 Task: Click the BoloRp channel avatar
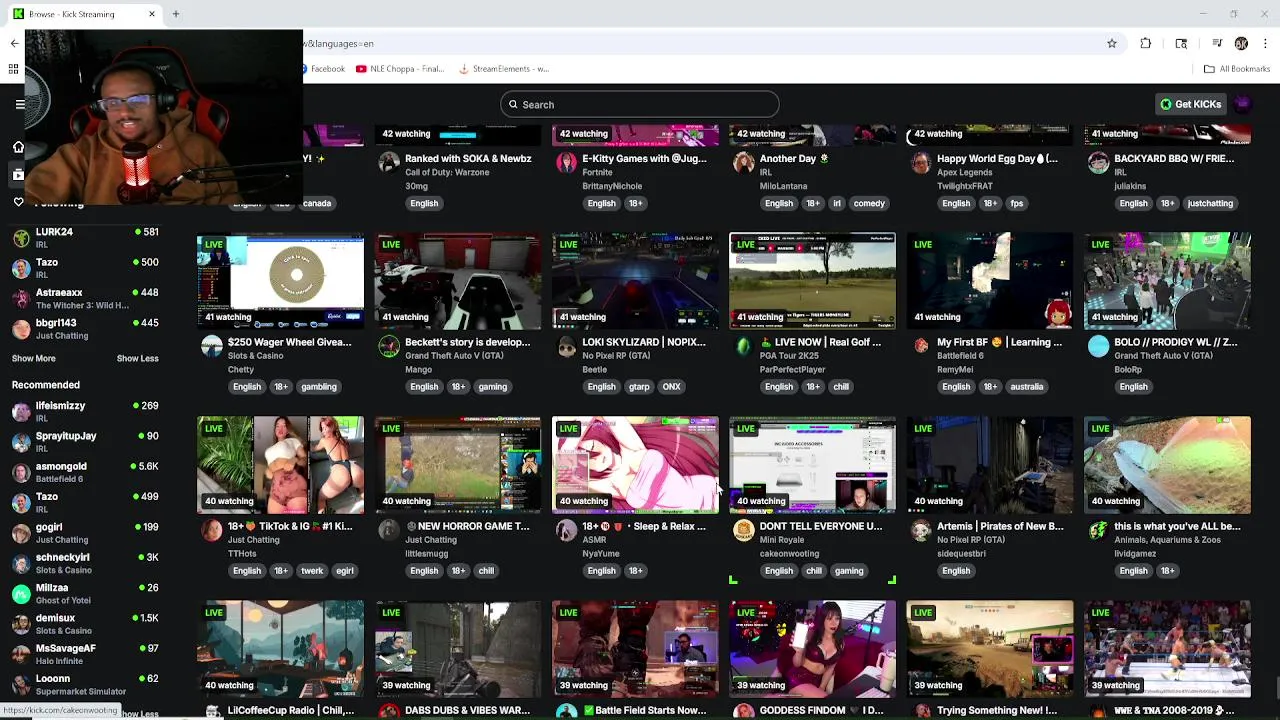pyautogui.click(x=1099, y=346)
